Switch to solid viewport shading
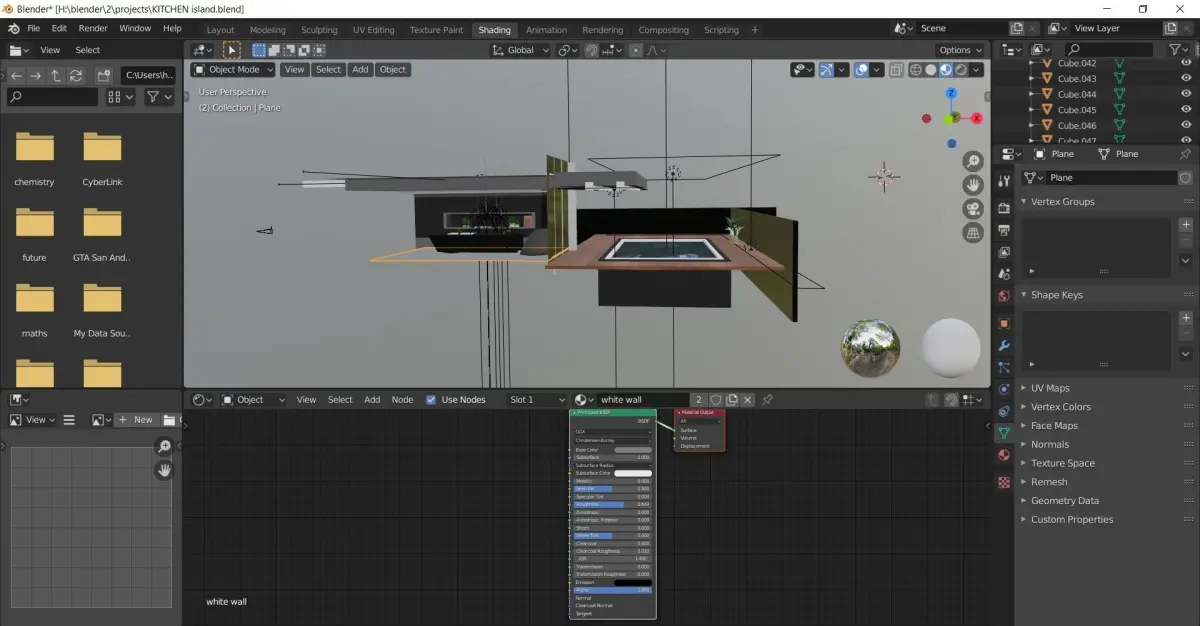 pos(931,70)
